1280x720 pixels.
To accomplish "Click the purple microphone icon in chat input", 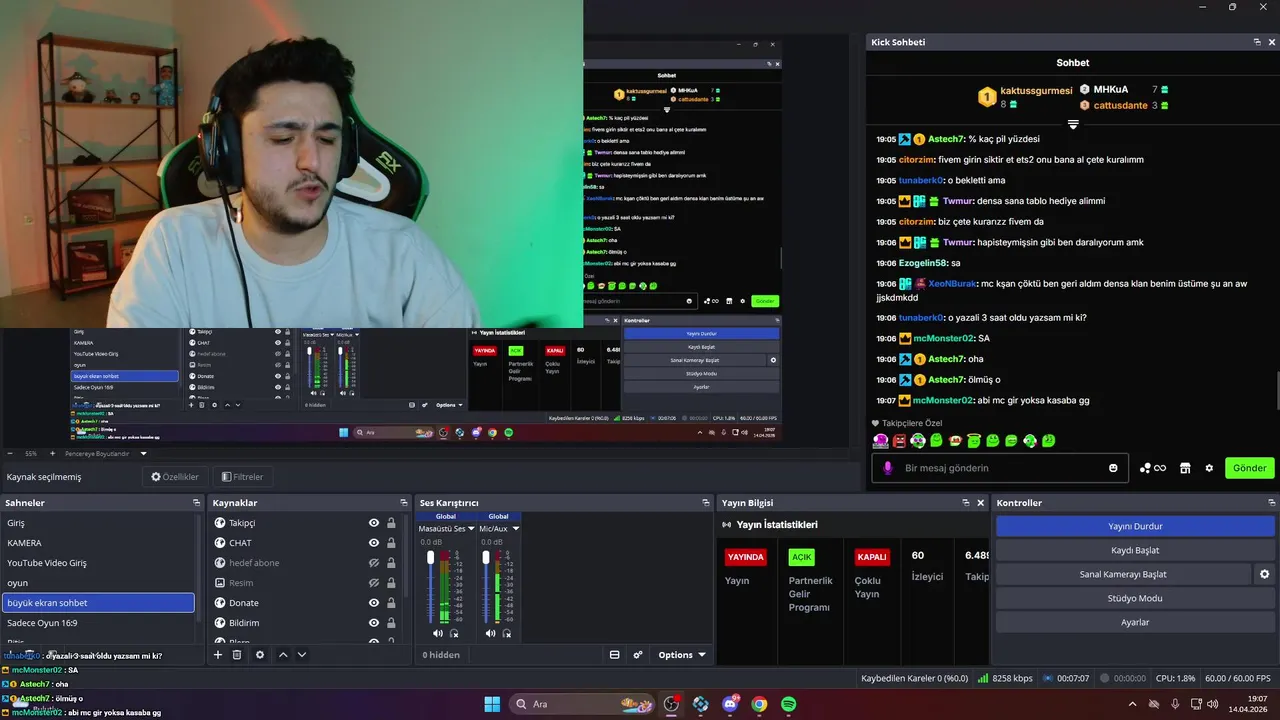I will click(x=887, y=468).
